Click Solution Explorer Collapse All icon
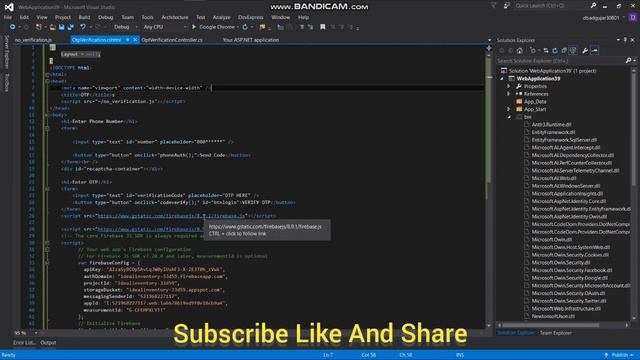 [564, 51]
